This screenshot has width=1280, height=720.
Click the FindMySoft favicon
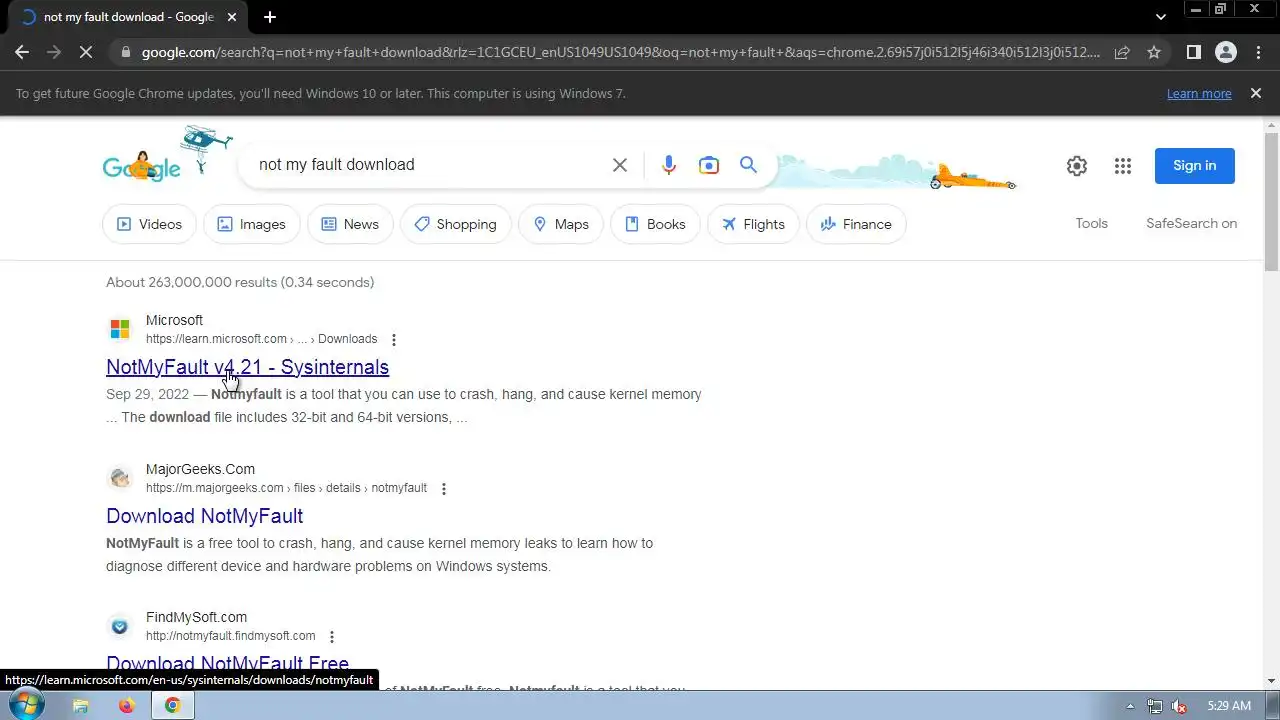point(120,626)
